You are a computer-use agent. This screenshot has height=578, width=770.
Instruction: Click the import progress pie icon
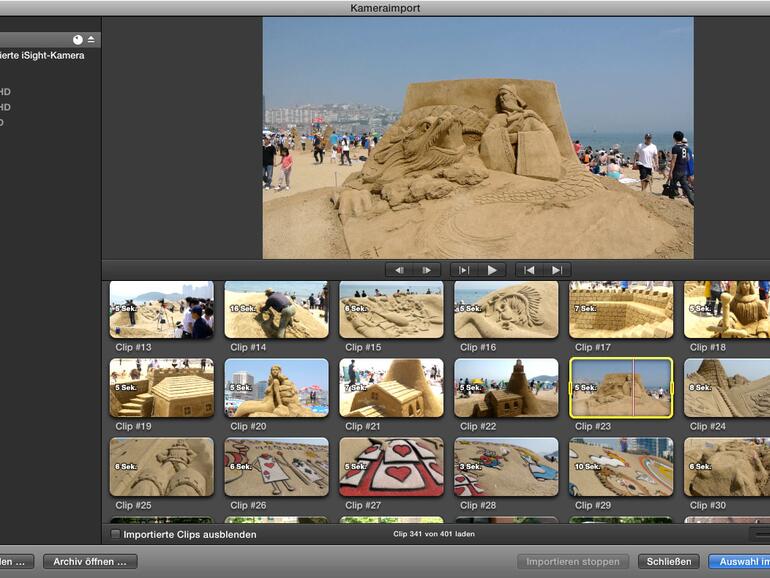point(78,40)
